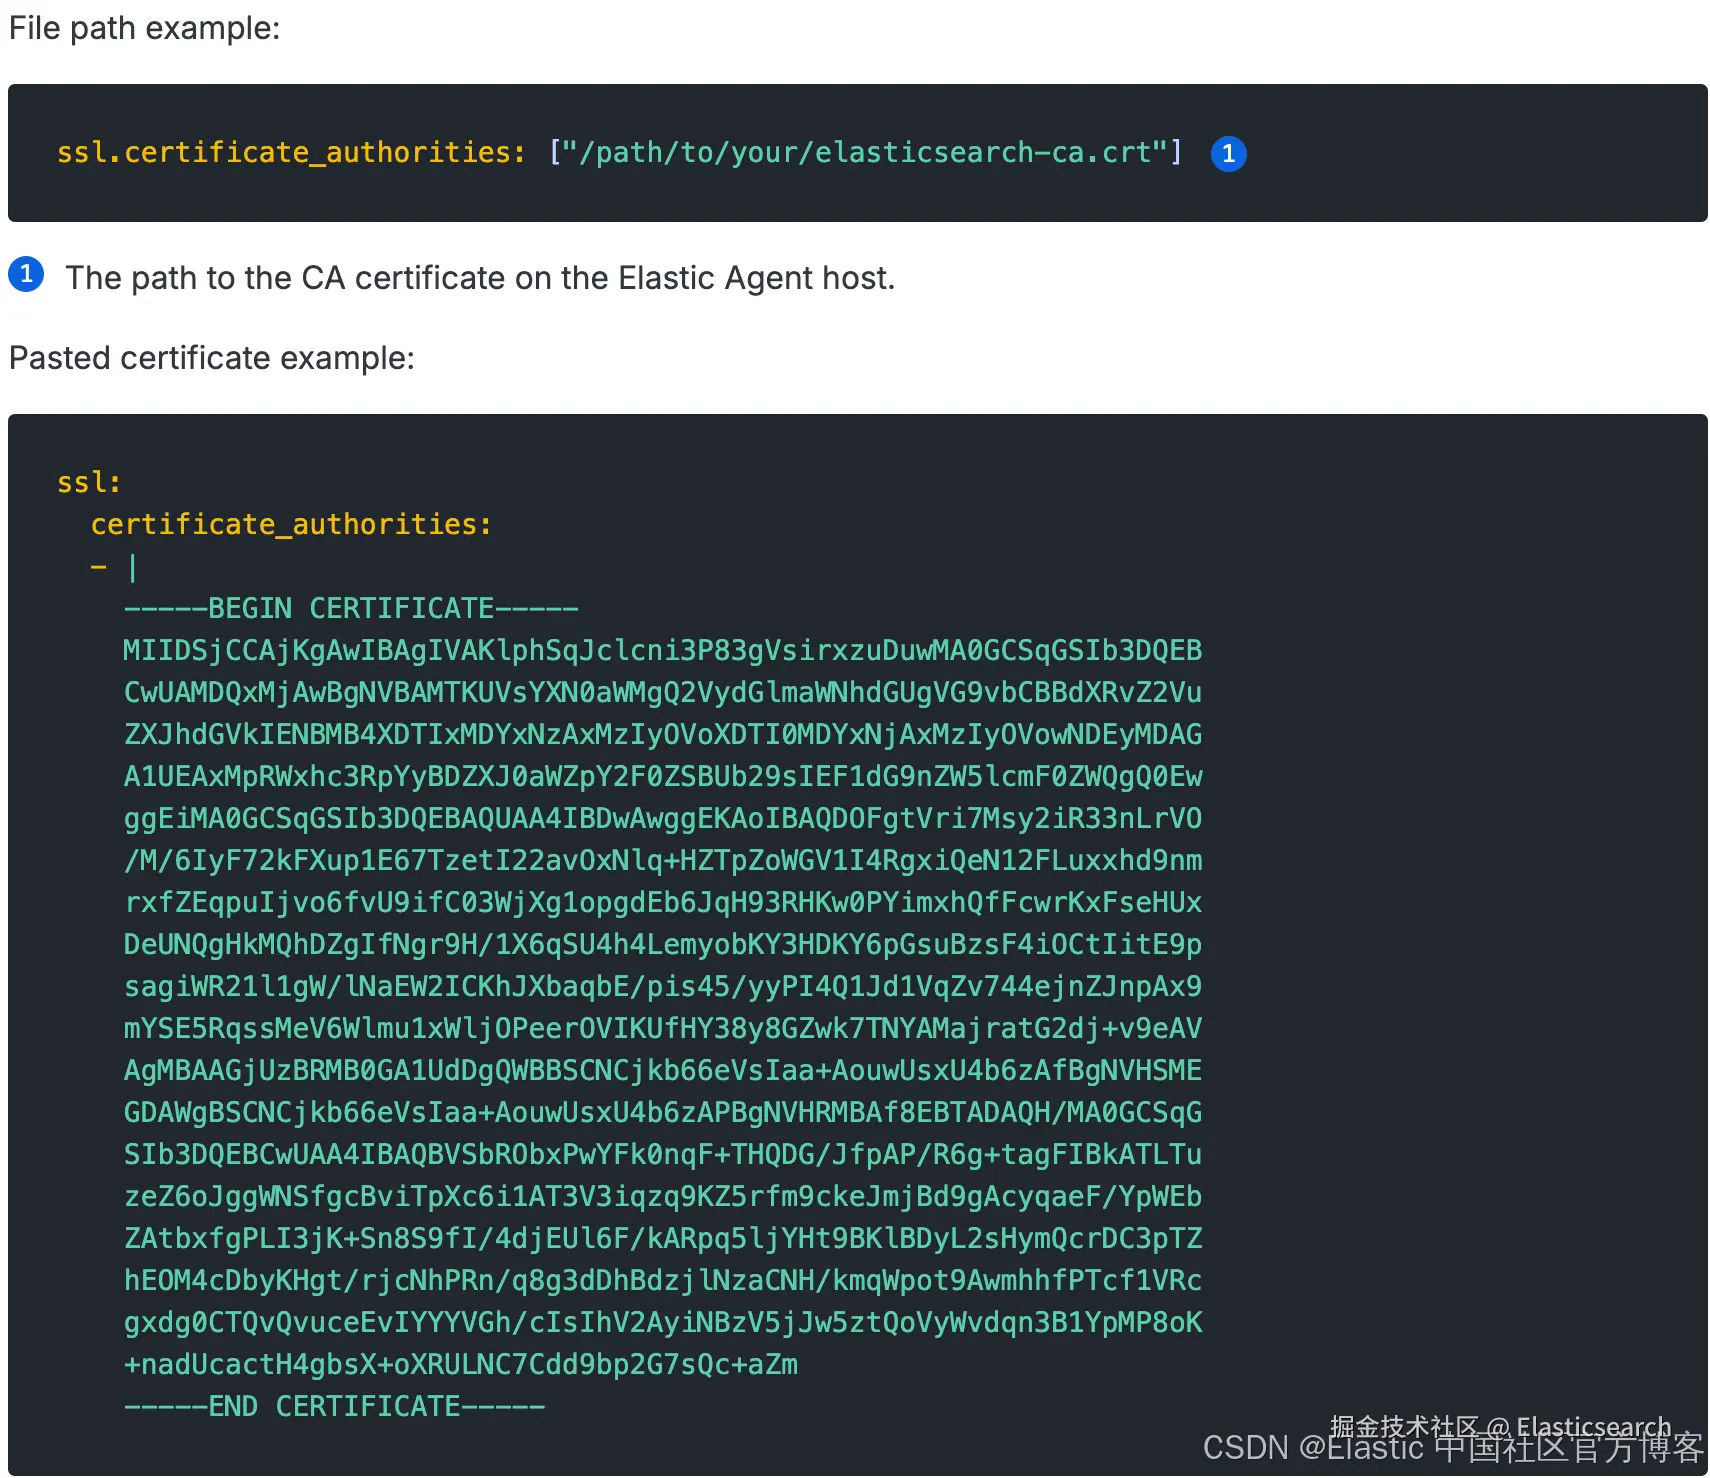Click the "-----BEGIN CERTIFICATE-----" line
Screen dimensions: 1710x1478
[x=351, y=608]
